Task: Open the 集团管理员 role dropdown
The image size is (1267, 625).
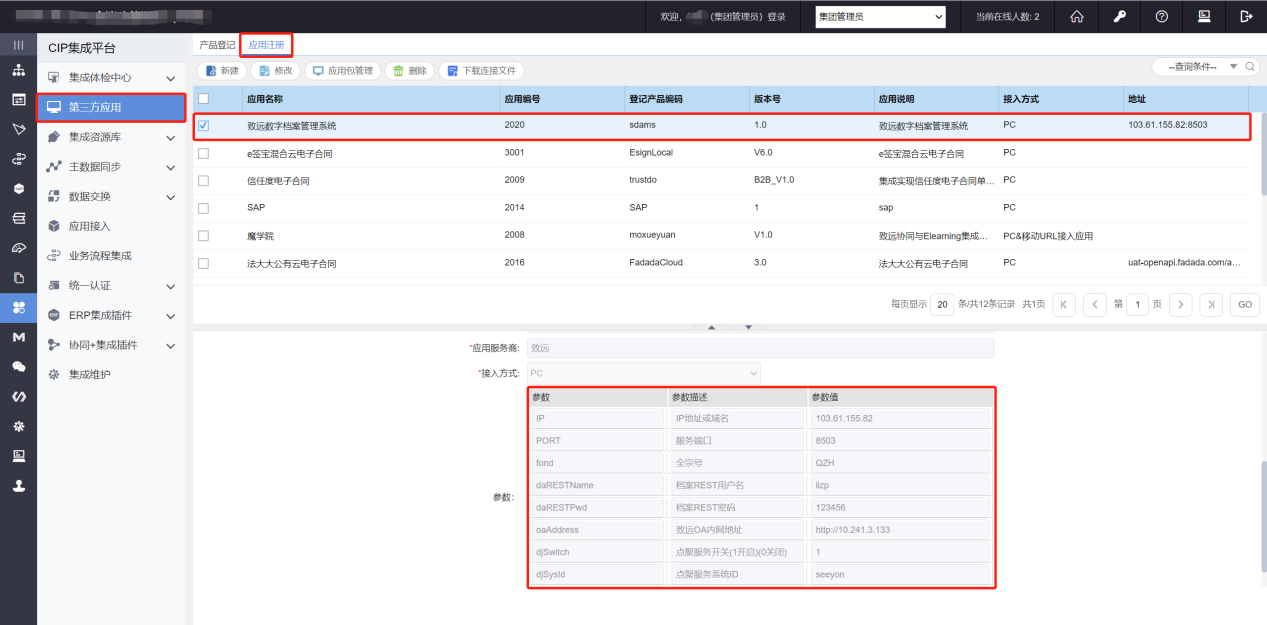Action: [x=880, y=17]
